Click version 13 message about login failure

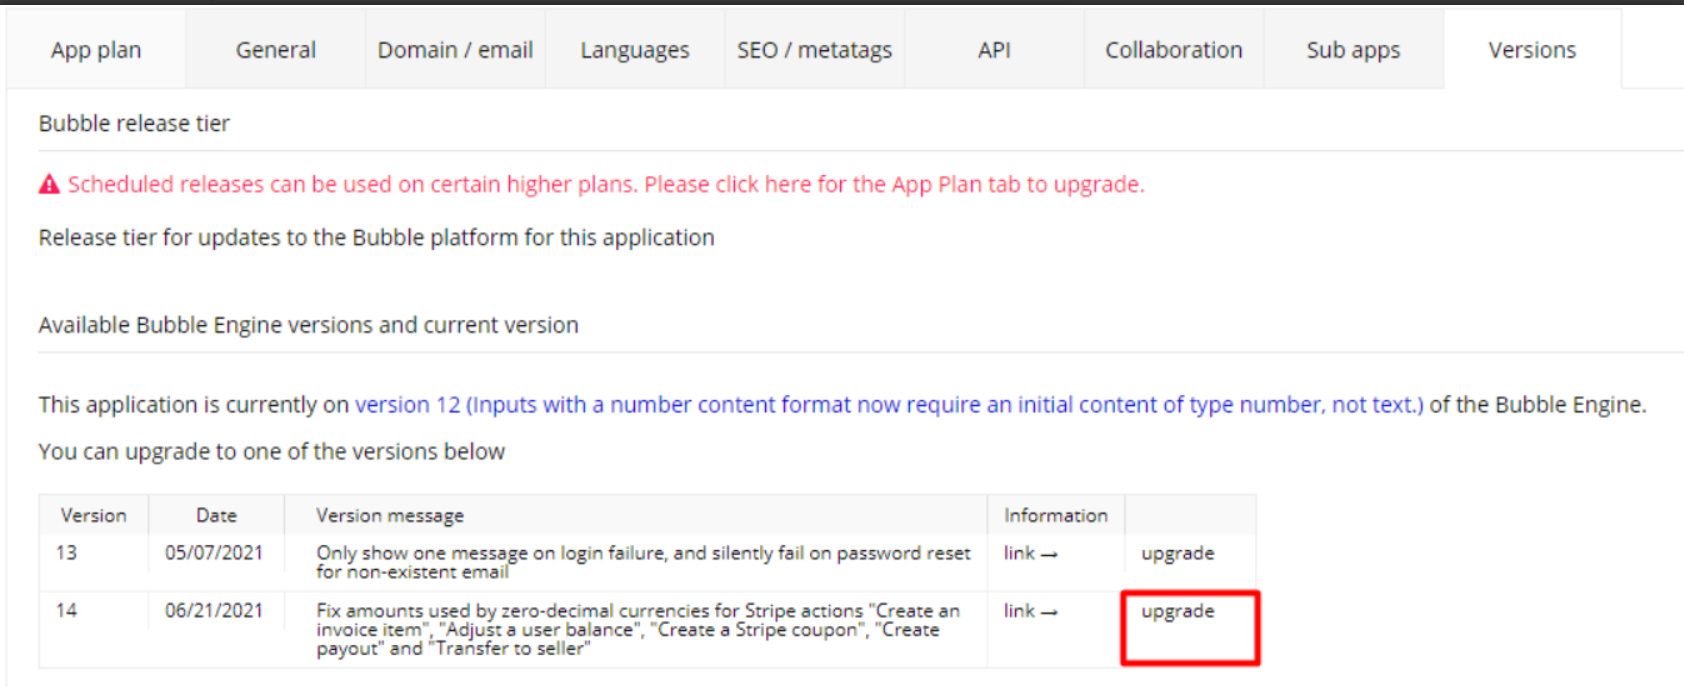[x=643, y=562]
